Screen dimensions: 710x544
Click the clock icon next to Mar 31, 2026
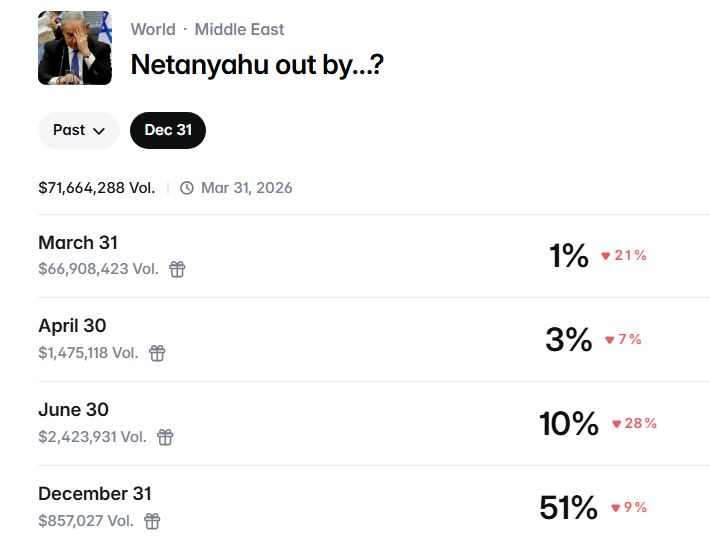(x=187, y=188)
